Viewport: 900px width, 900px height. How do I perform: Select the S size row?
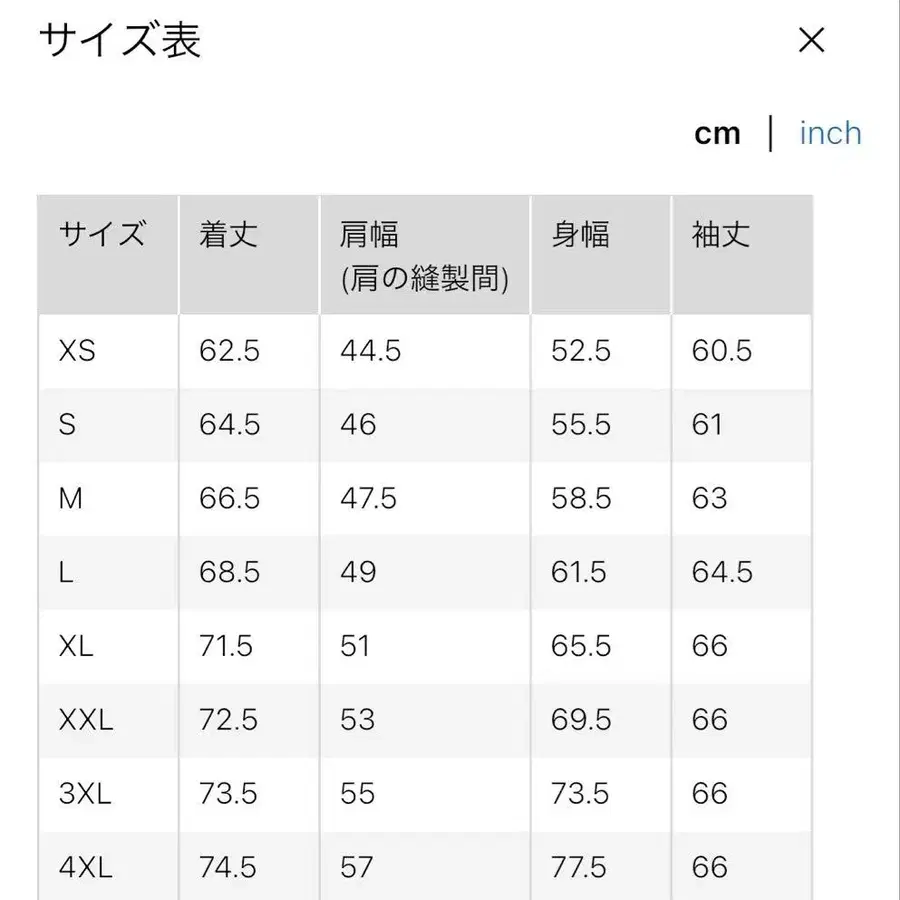(x=66, y=425)
